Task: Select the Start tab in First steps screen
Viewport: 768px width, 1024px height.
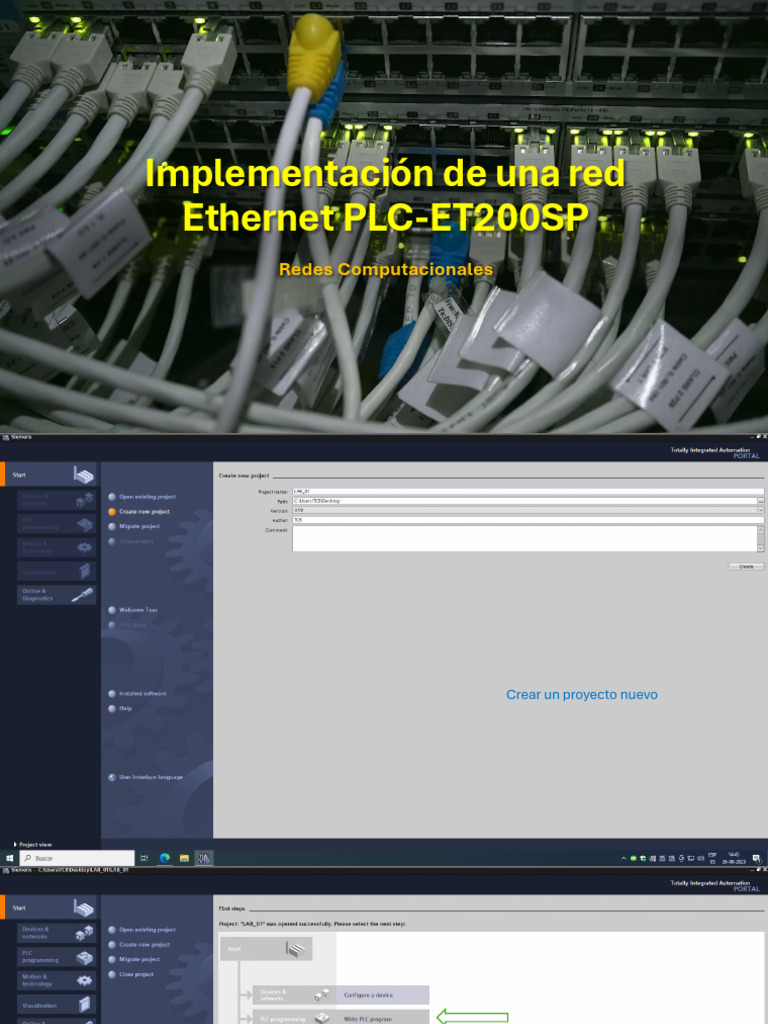Action: 48,907
